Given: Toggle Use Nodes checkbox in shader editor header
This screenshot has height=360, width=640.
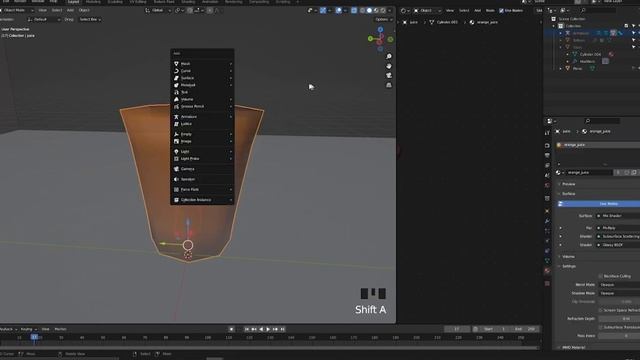Looking at the screenshot, I should pyautogui.click(x=501, y=11).
